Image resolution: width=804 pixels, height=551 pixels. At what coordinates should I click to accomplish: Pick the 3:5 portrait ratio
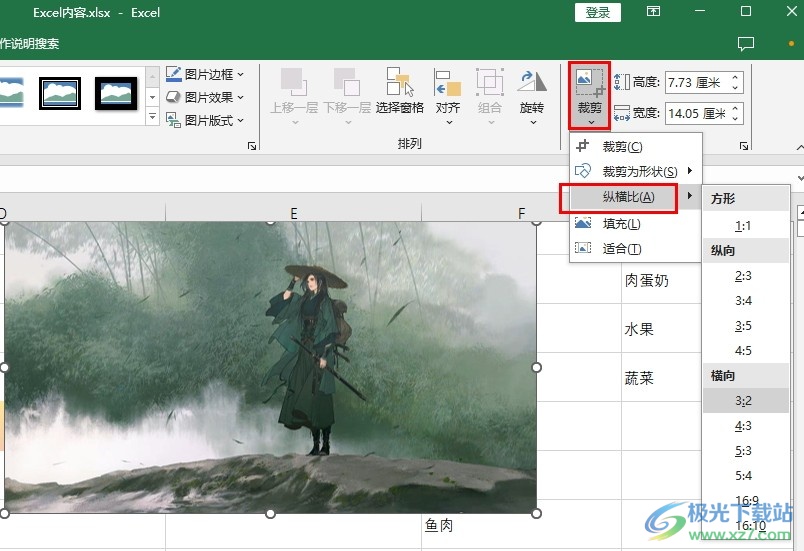[745, 326]
